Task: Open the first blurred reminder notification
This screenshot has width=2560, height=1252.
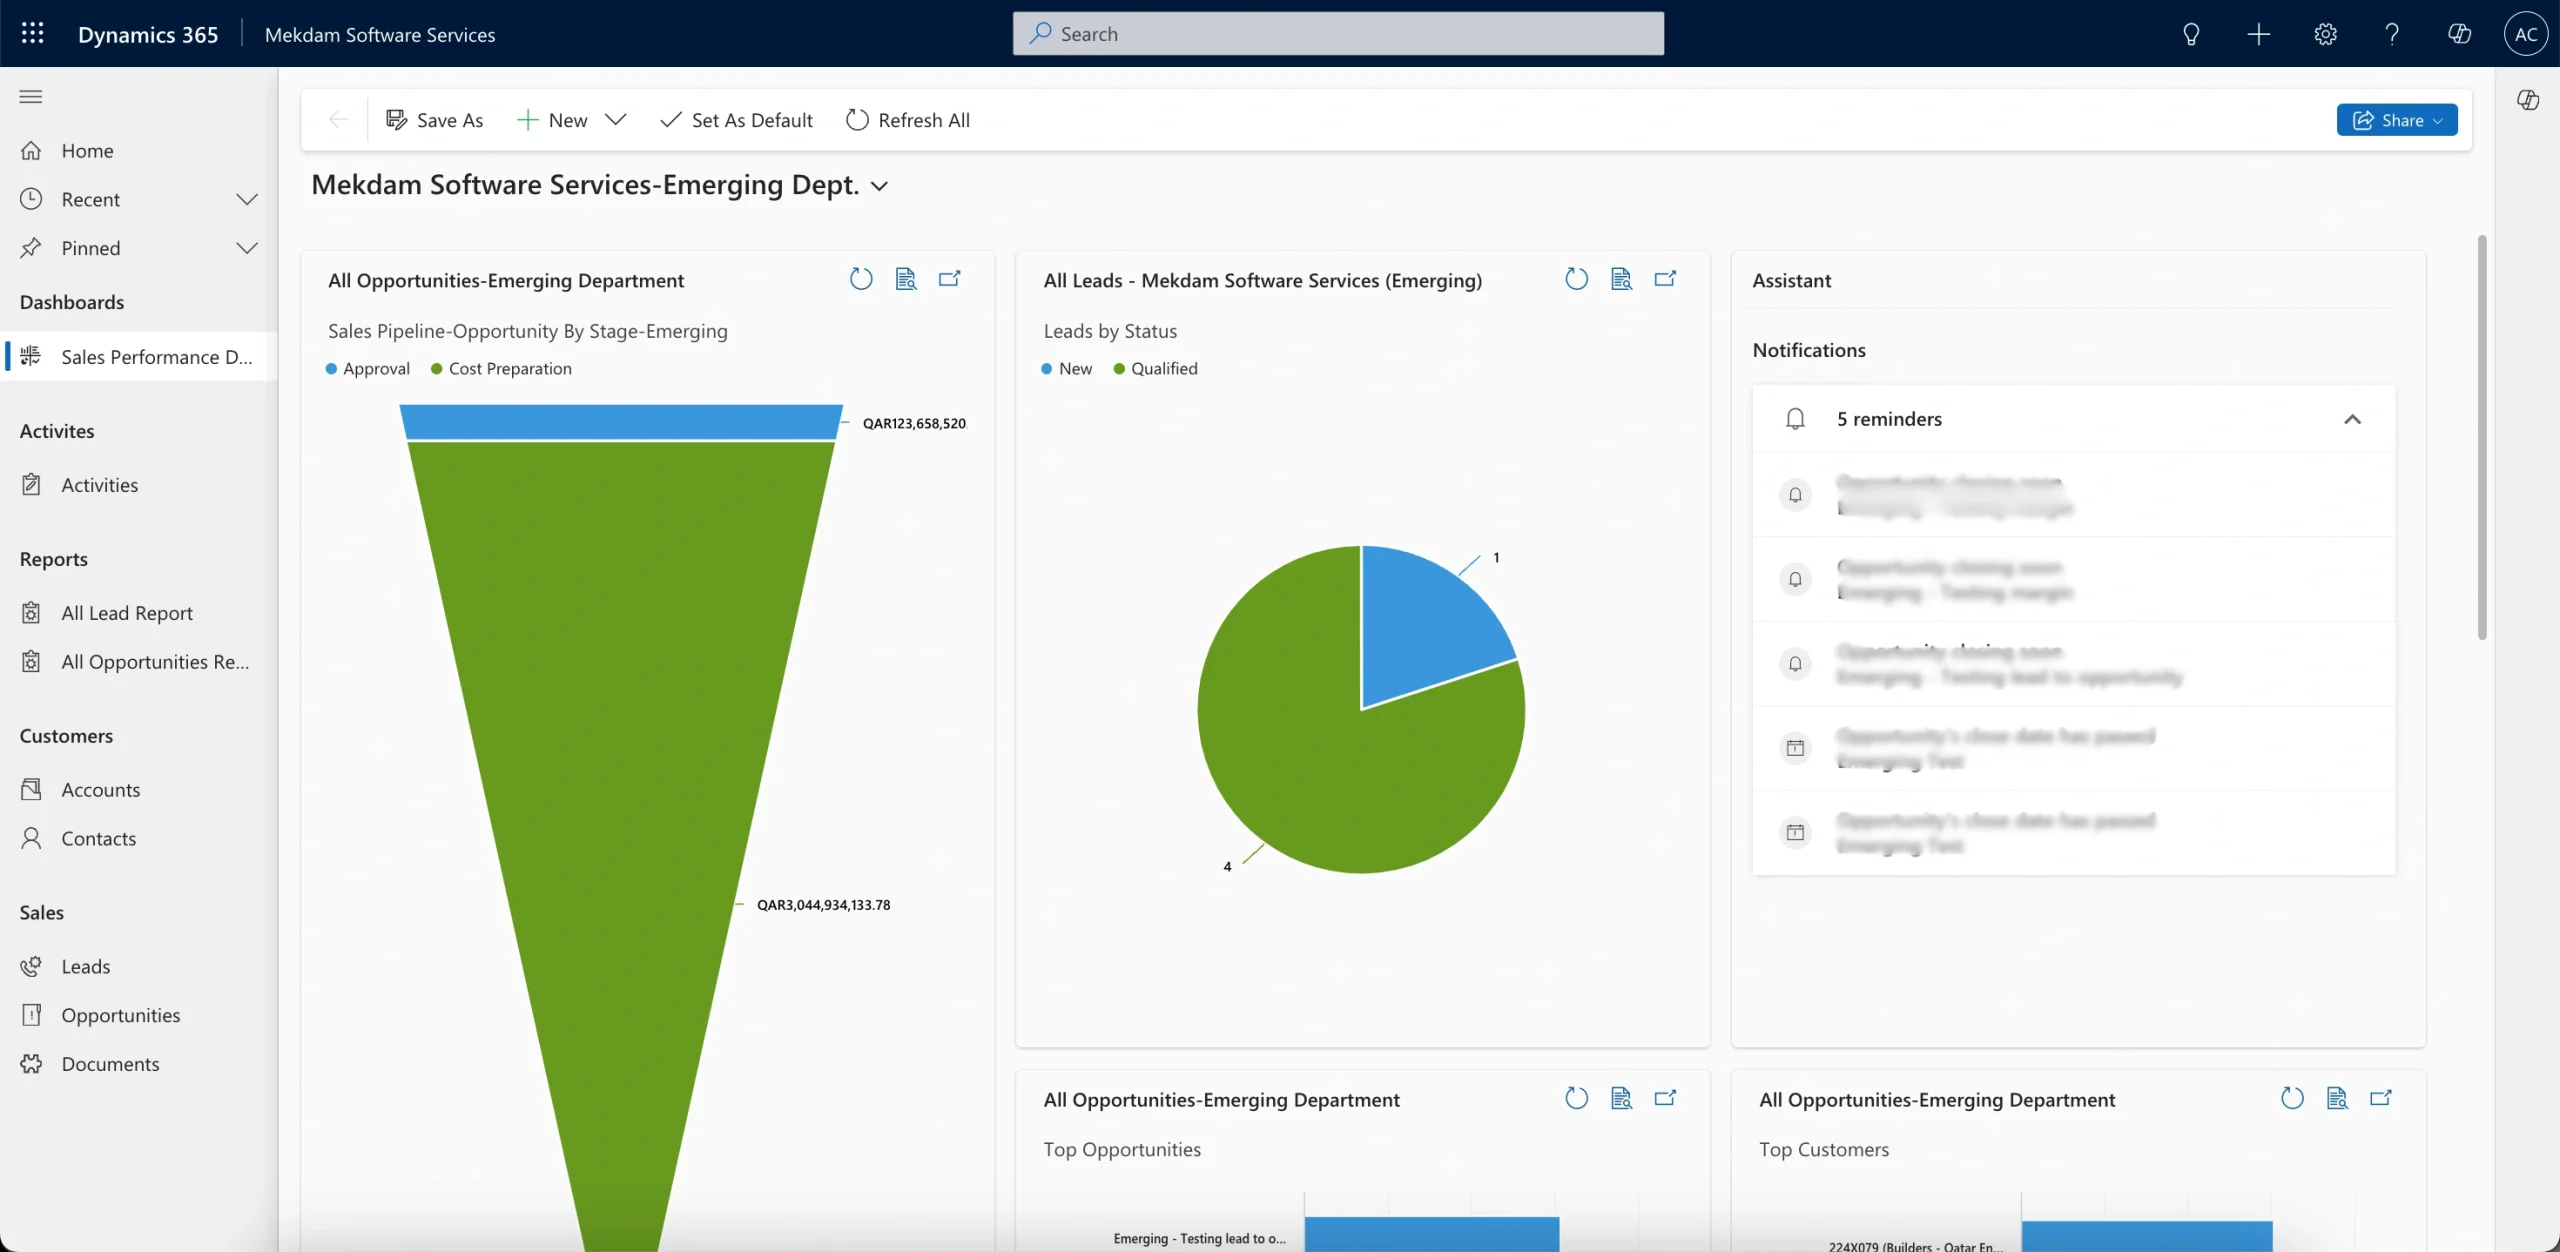Action: (2074, 495)
